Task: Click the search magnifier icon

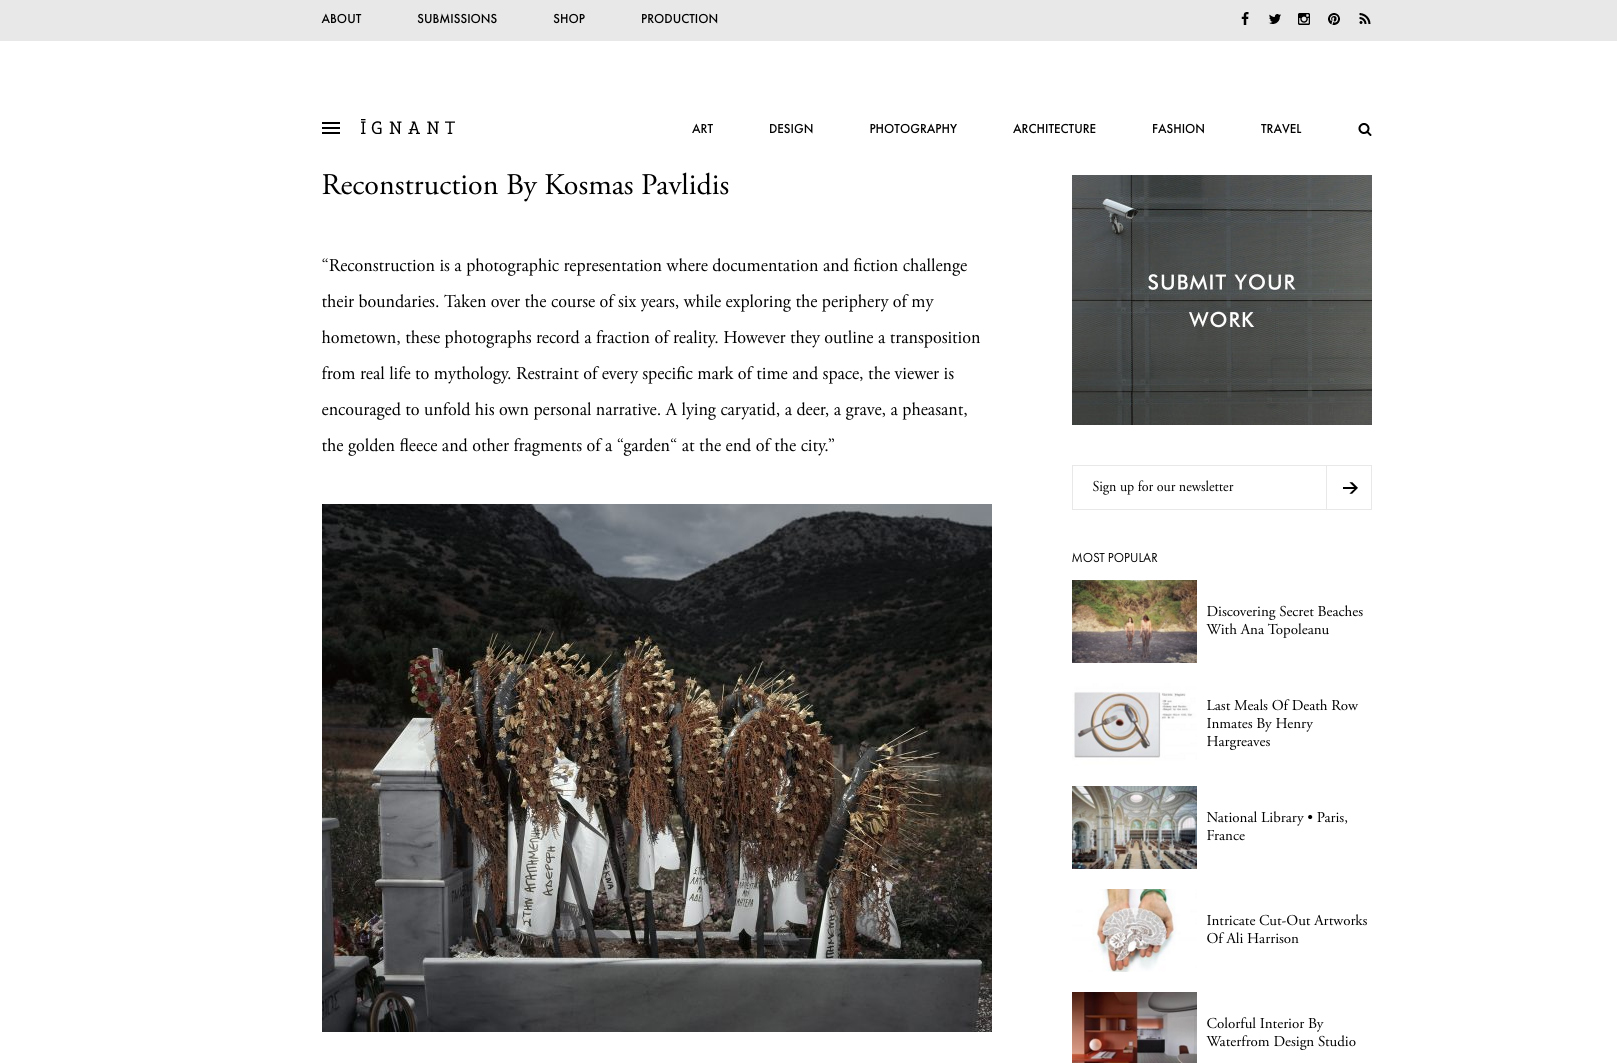Action: pos(1365,129)
